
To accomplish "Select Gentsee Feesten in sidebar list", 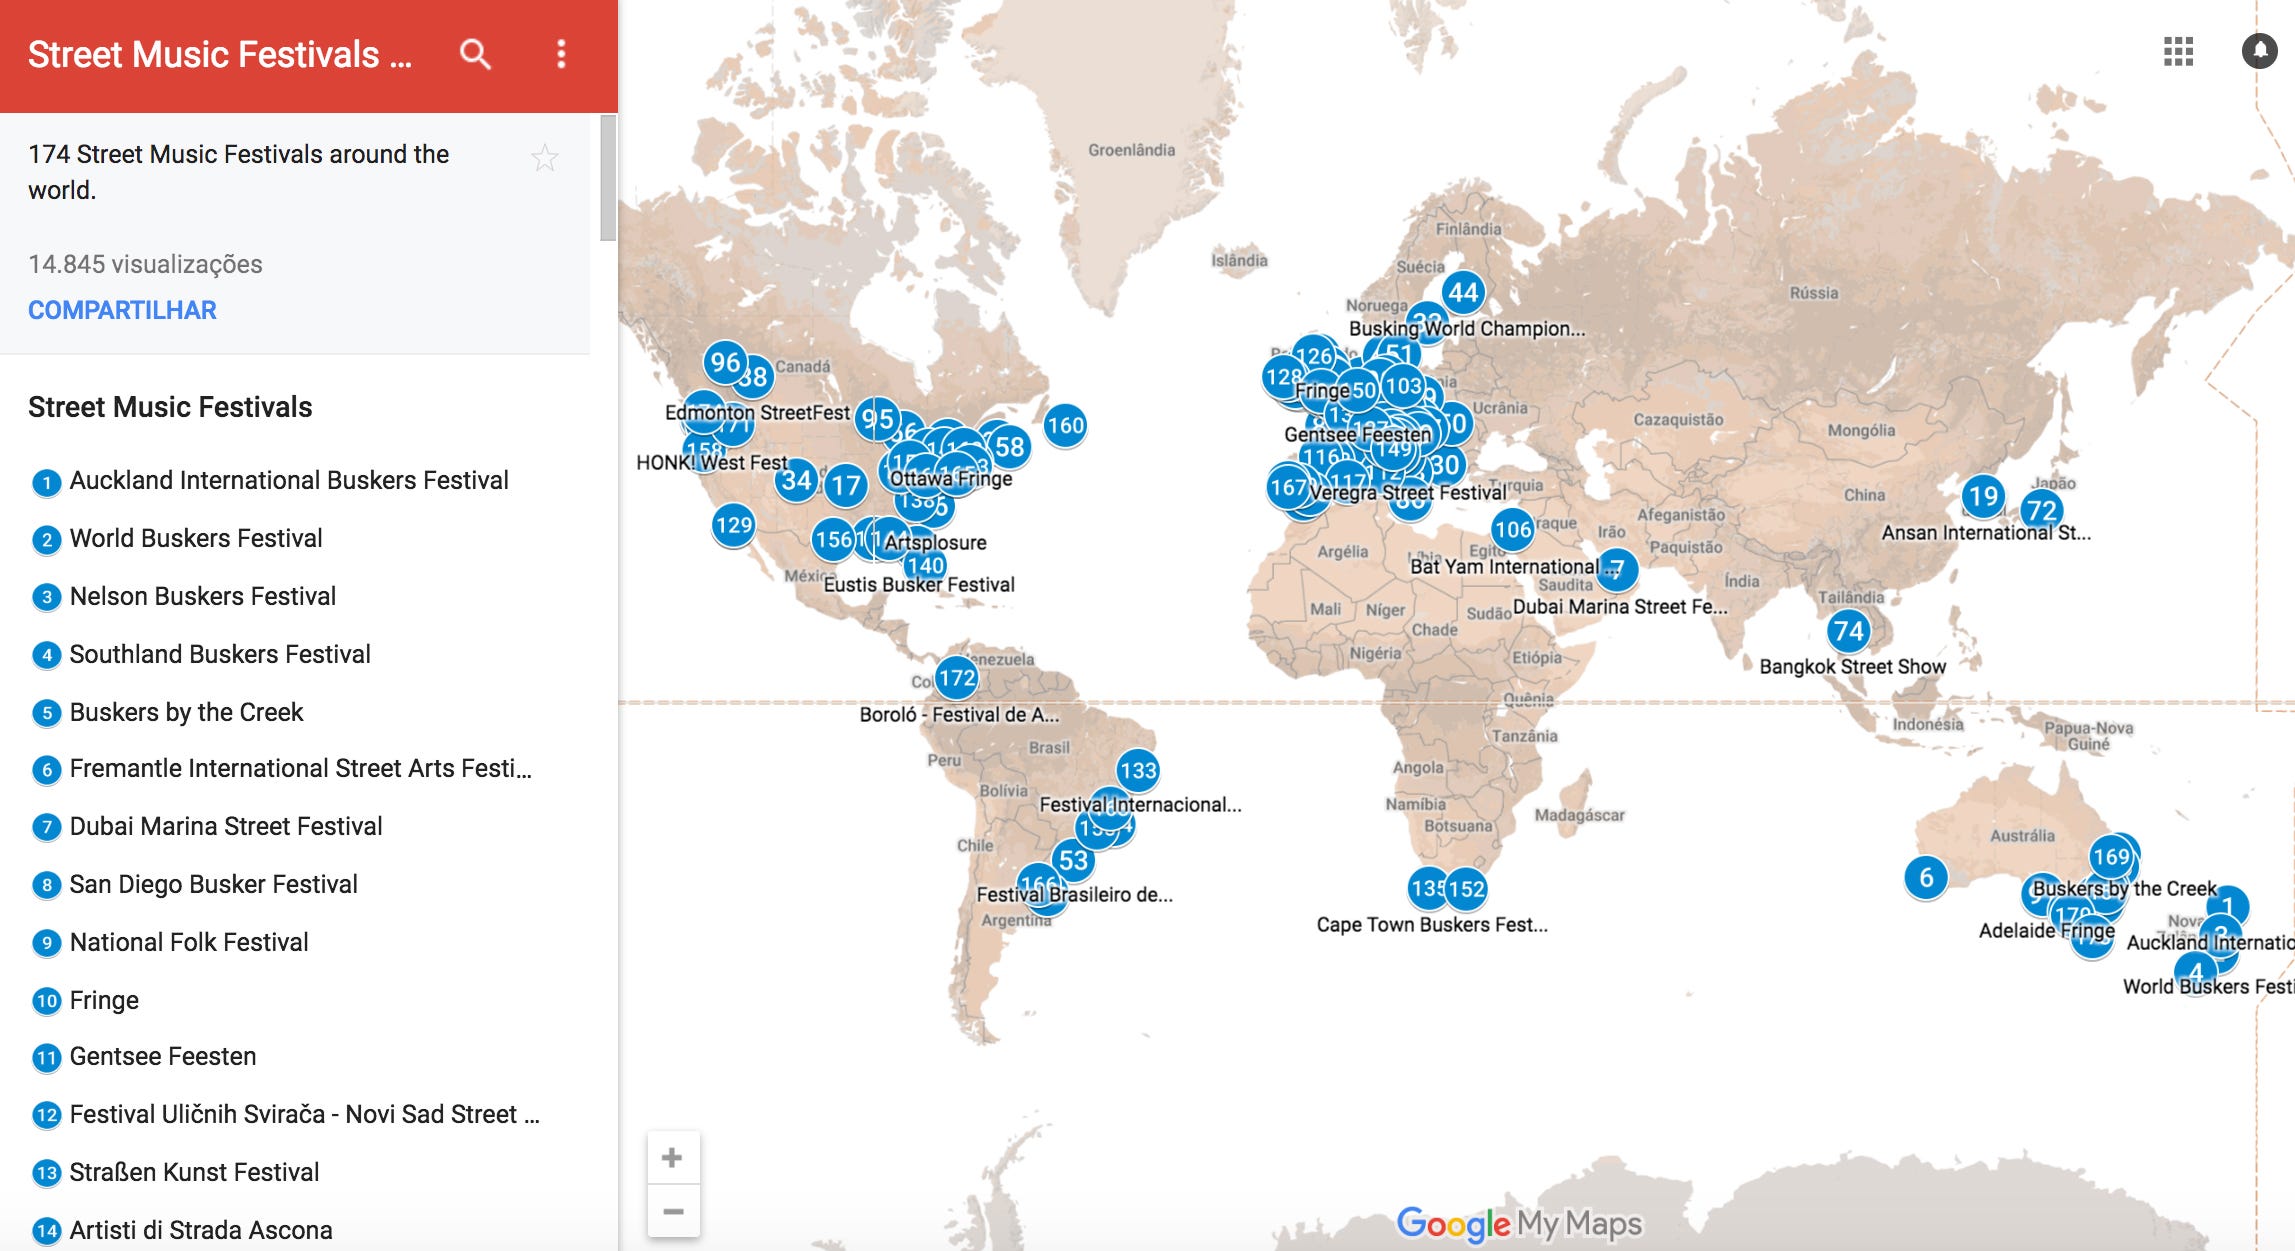I will (x=144, y=1057).
